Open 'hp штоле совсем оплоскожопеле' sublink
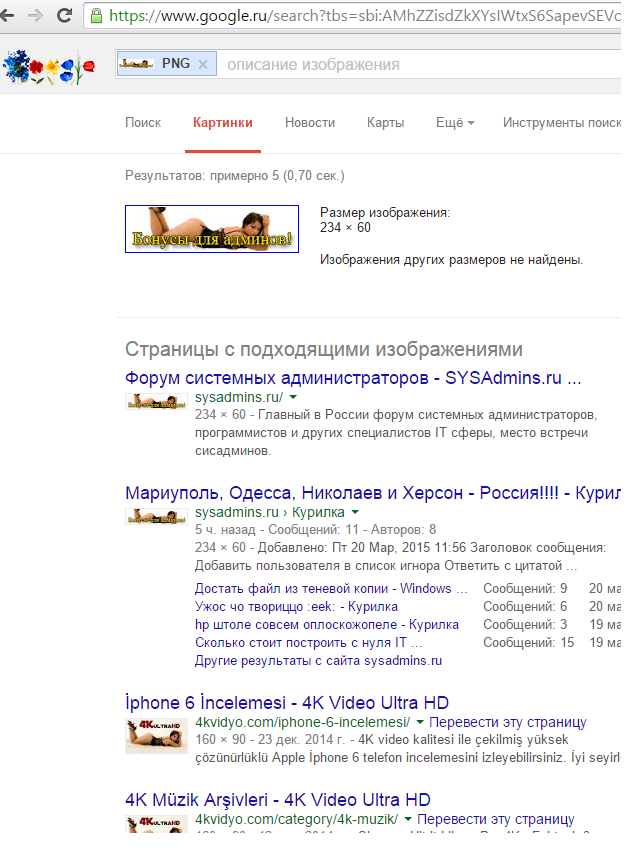 327,625
